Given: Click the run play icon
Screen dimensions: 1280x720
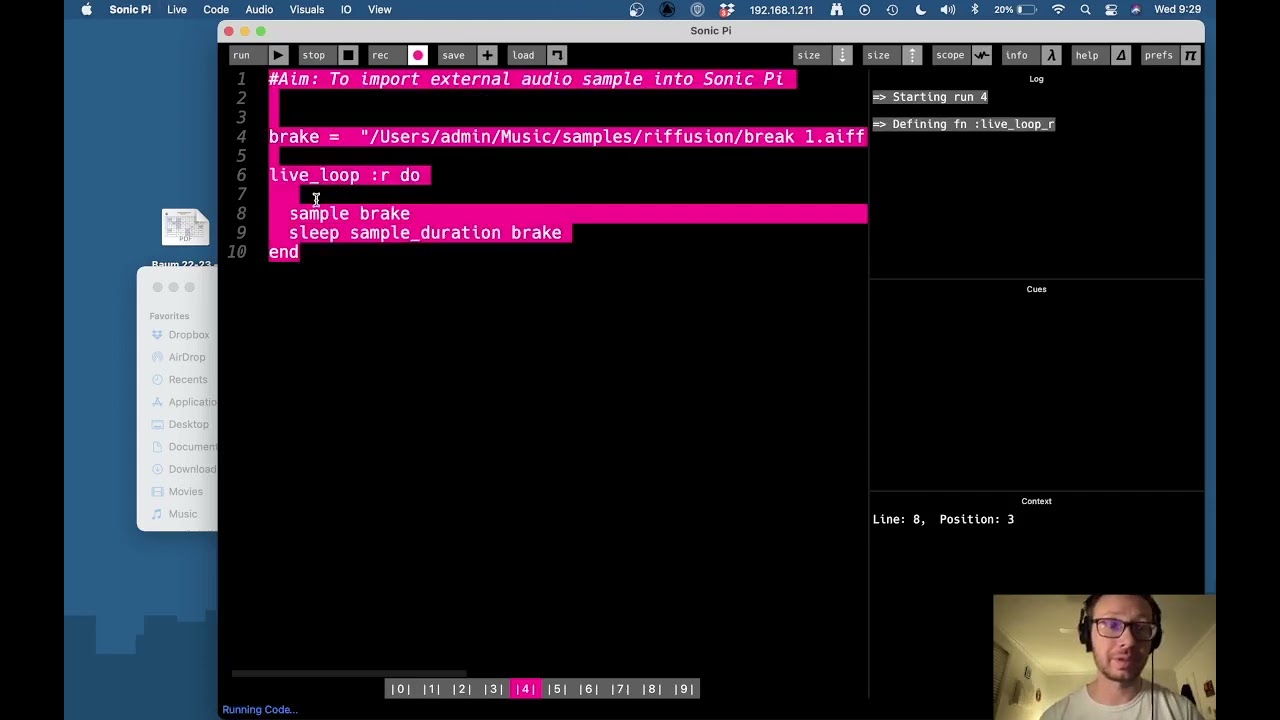Looking at the screenshot, I should tap(278, 55).
